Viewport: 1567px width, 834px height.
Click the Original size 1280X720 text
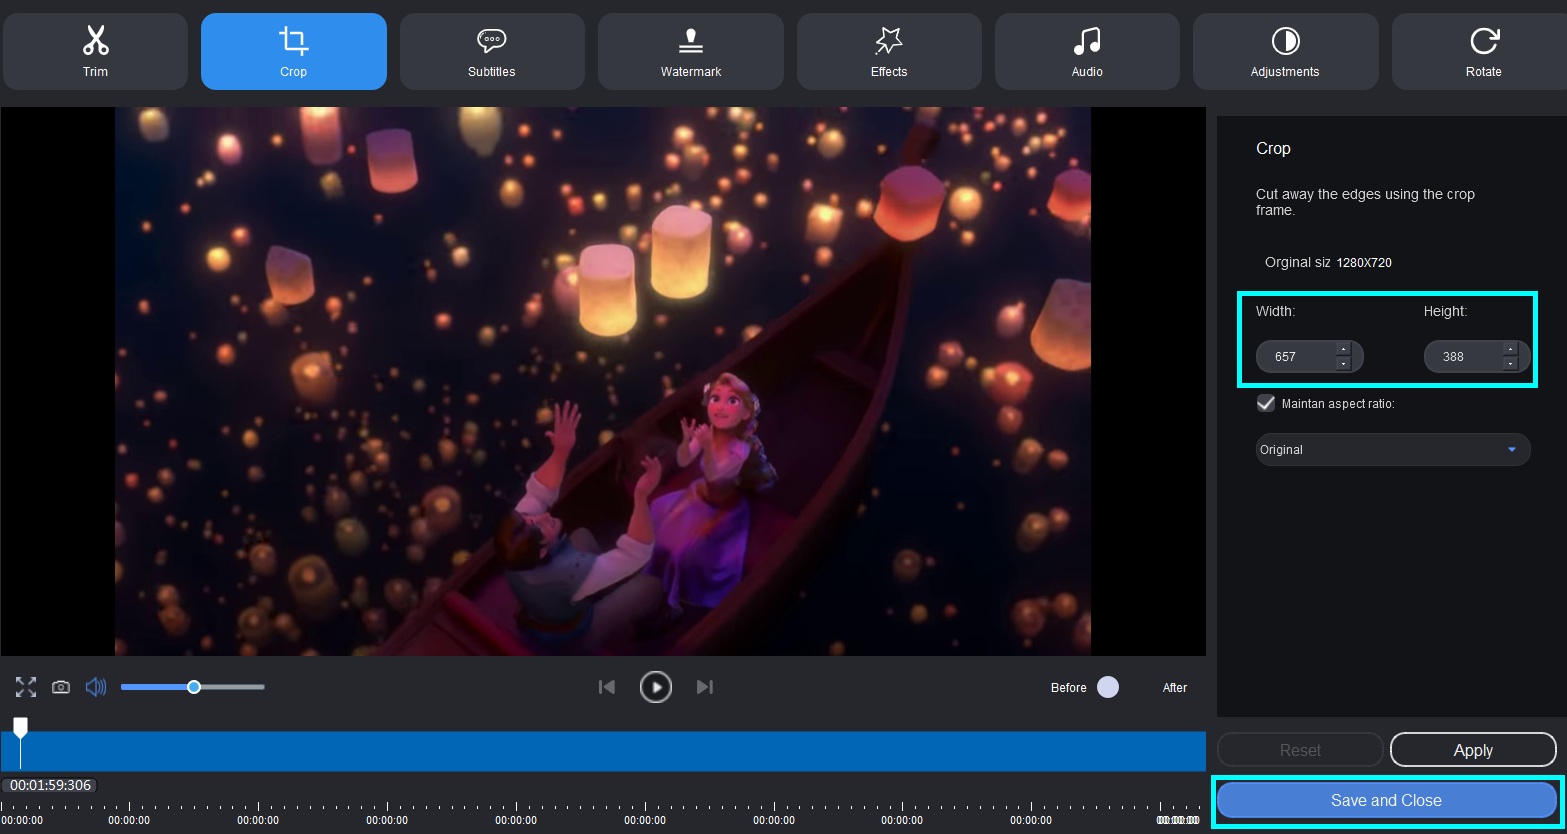tap(1328, 262)
